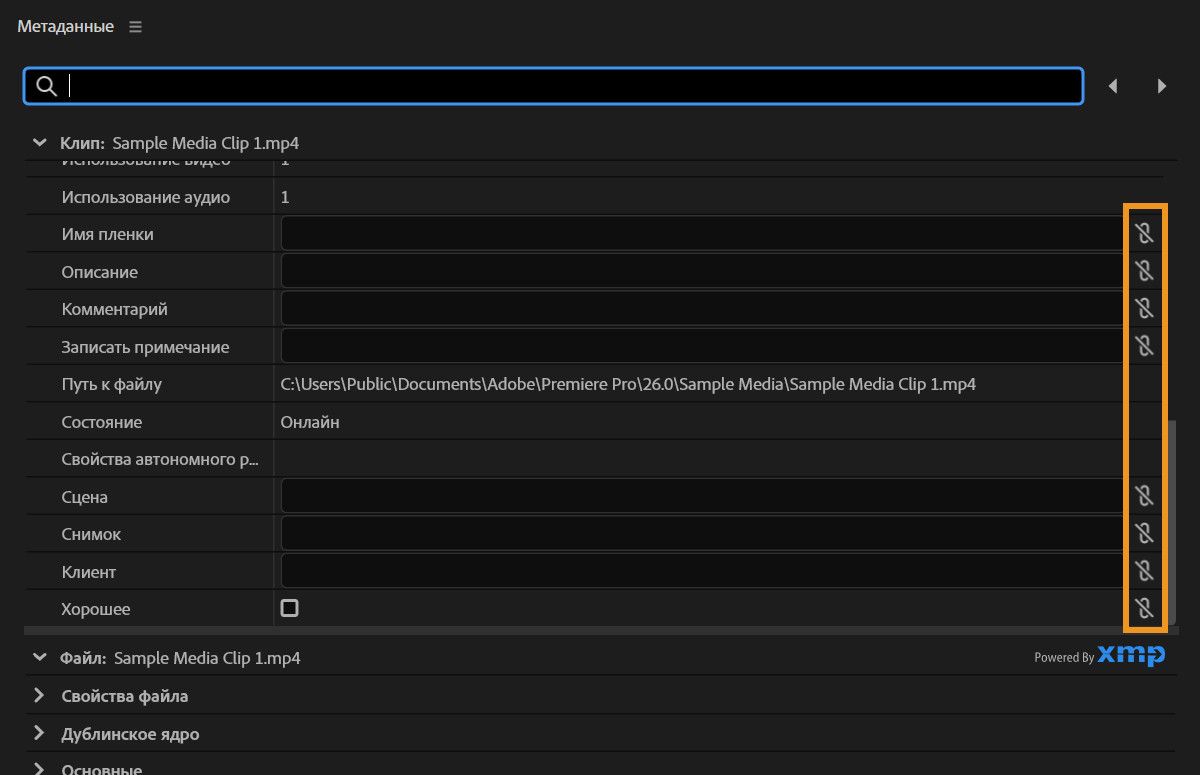Image resolution: width=1200 pixels, height=775 pixels.
Task: Click the Имя пленки input field
Action: coord(702,233)
